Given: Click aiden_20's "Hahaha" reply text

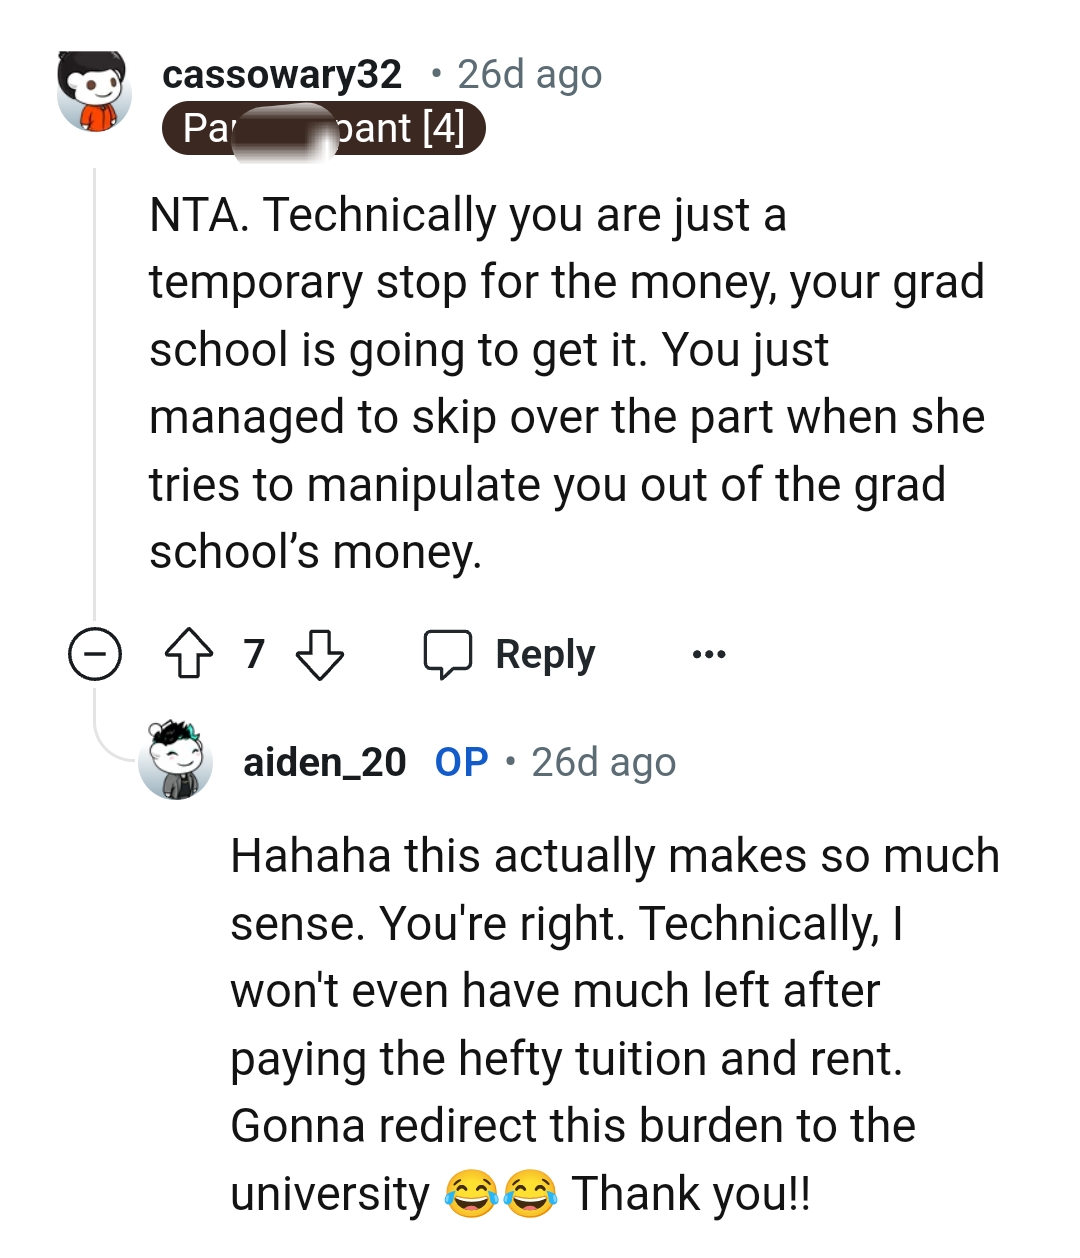Looking at the screenshot, I should (x=614, y=1024).
